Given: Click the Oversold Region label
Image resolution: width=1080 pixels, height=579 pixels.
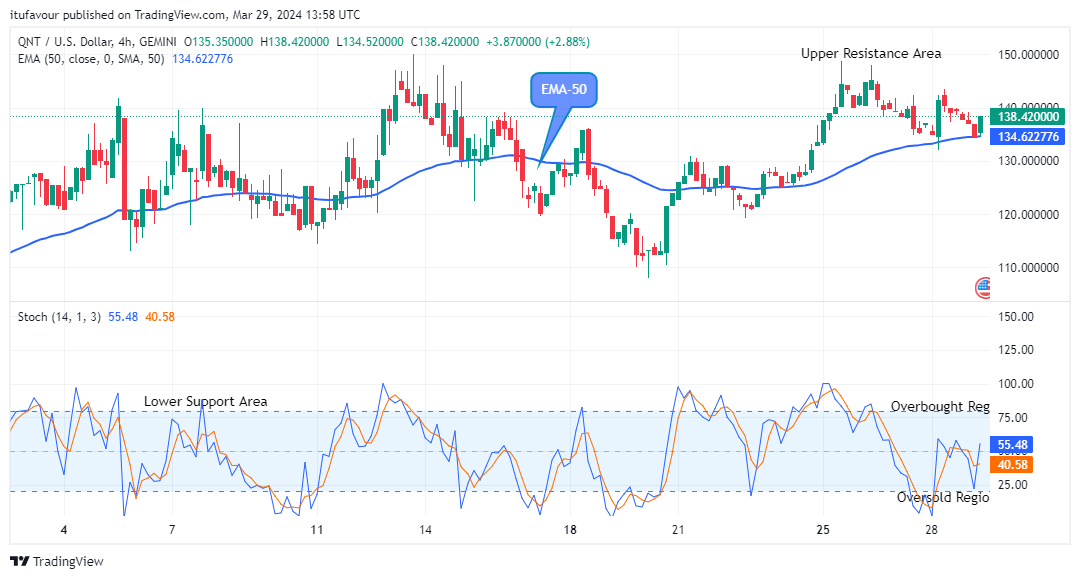Looking at the screenshot, I should tap(943, 497).
